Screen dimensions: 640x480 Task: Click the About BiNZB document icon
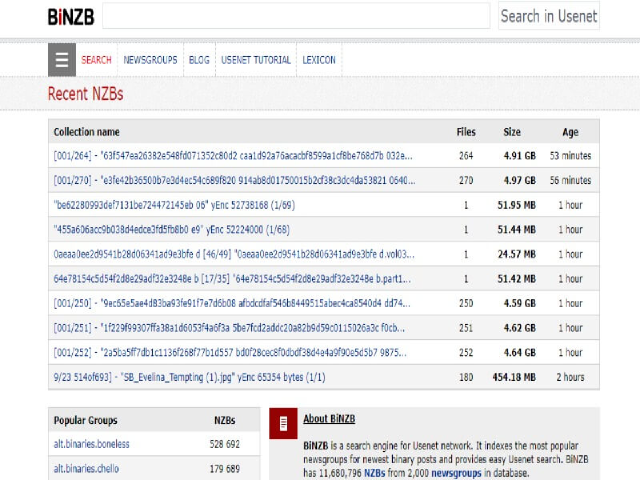(x=284, y=423)
